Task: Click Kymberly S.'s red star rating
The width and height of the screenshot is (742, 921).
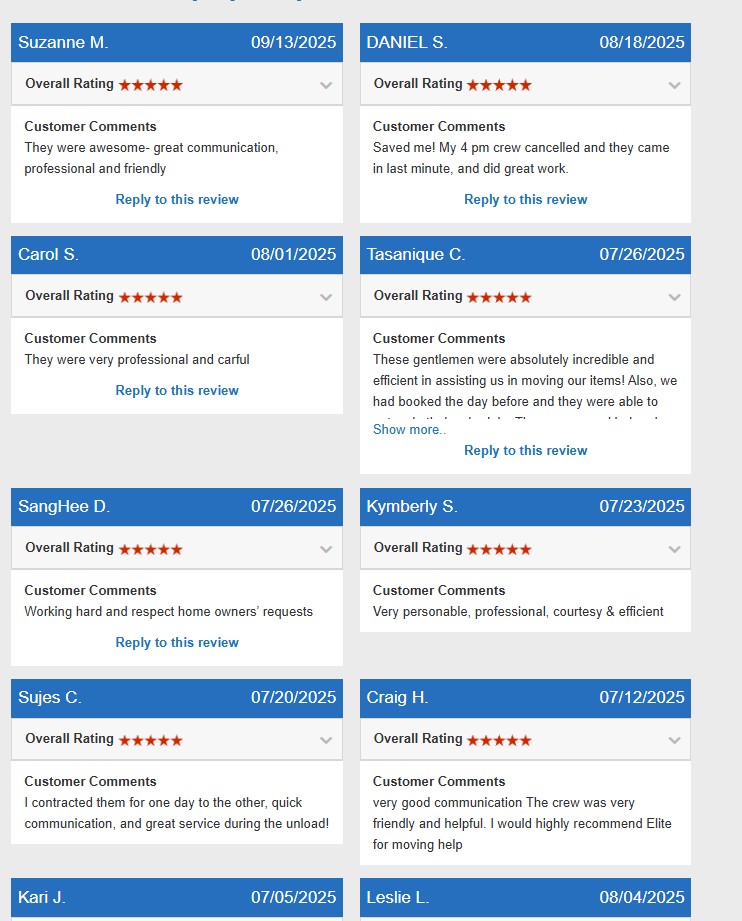Action: (499, 549)
